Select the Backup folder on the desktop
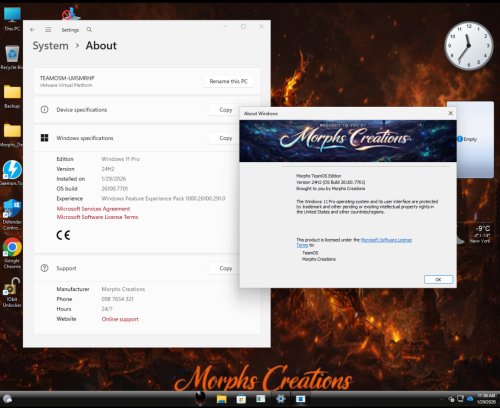This screenshot has width=500, height=408. 12,96
